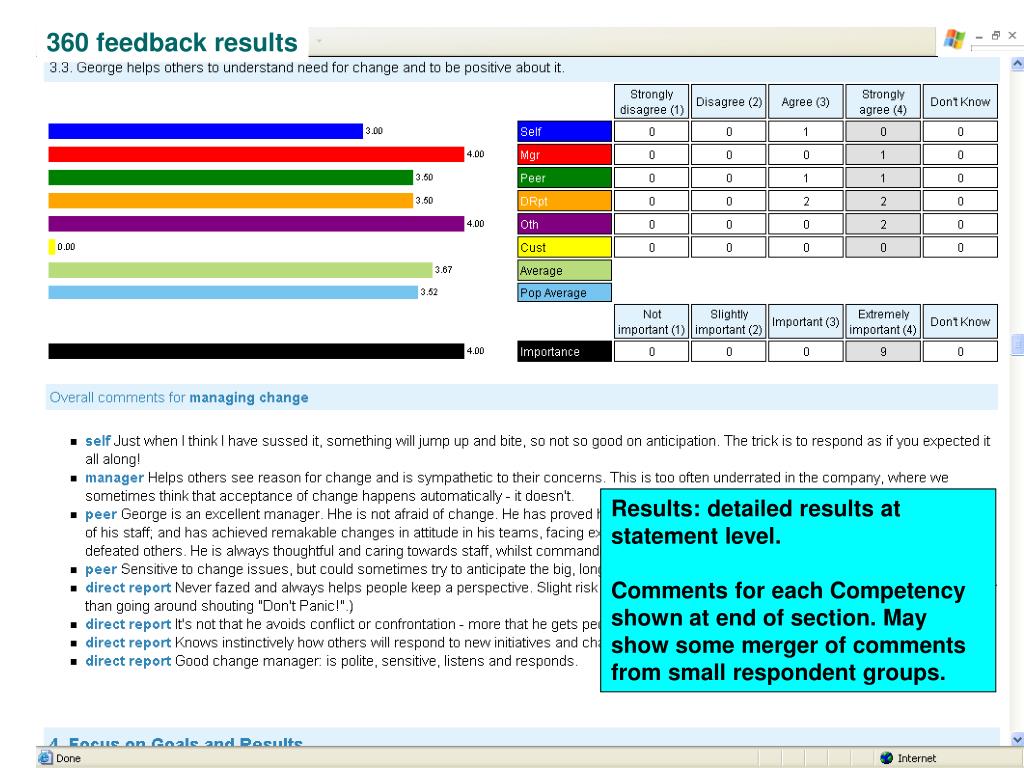Click the "Strongly disagree (1)" column header

[x=652, y=102]
